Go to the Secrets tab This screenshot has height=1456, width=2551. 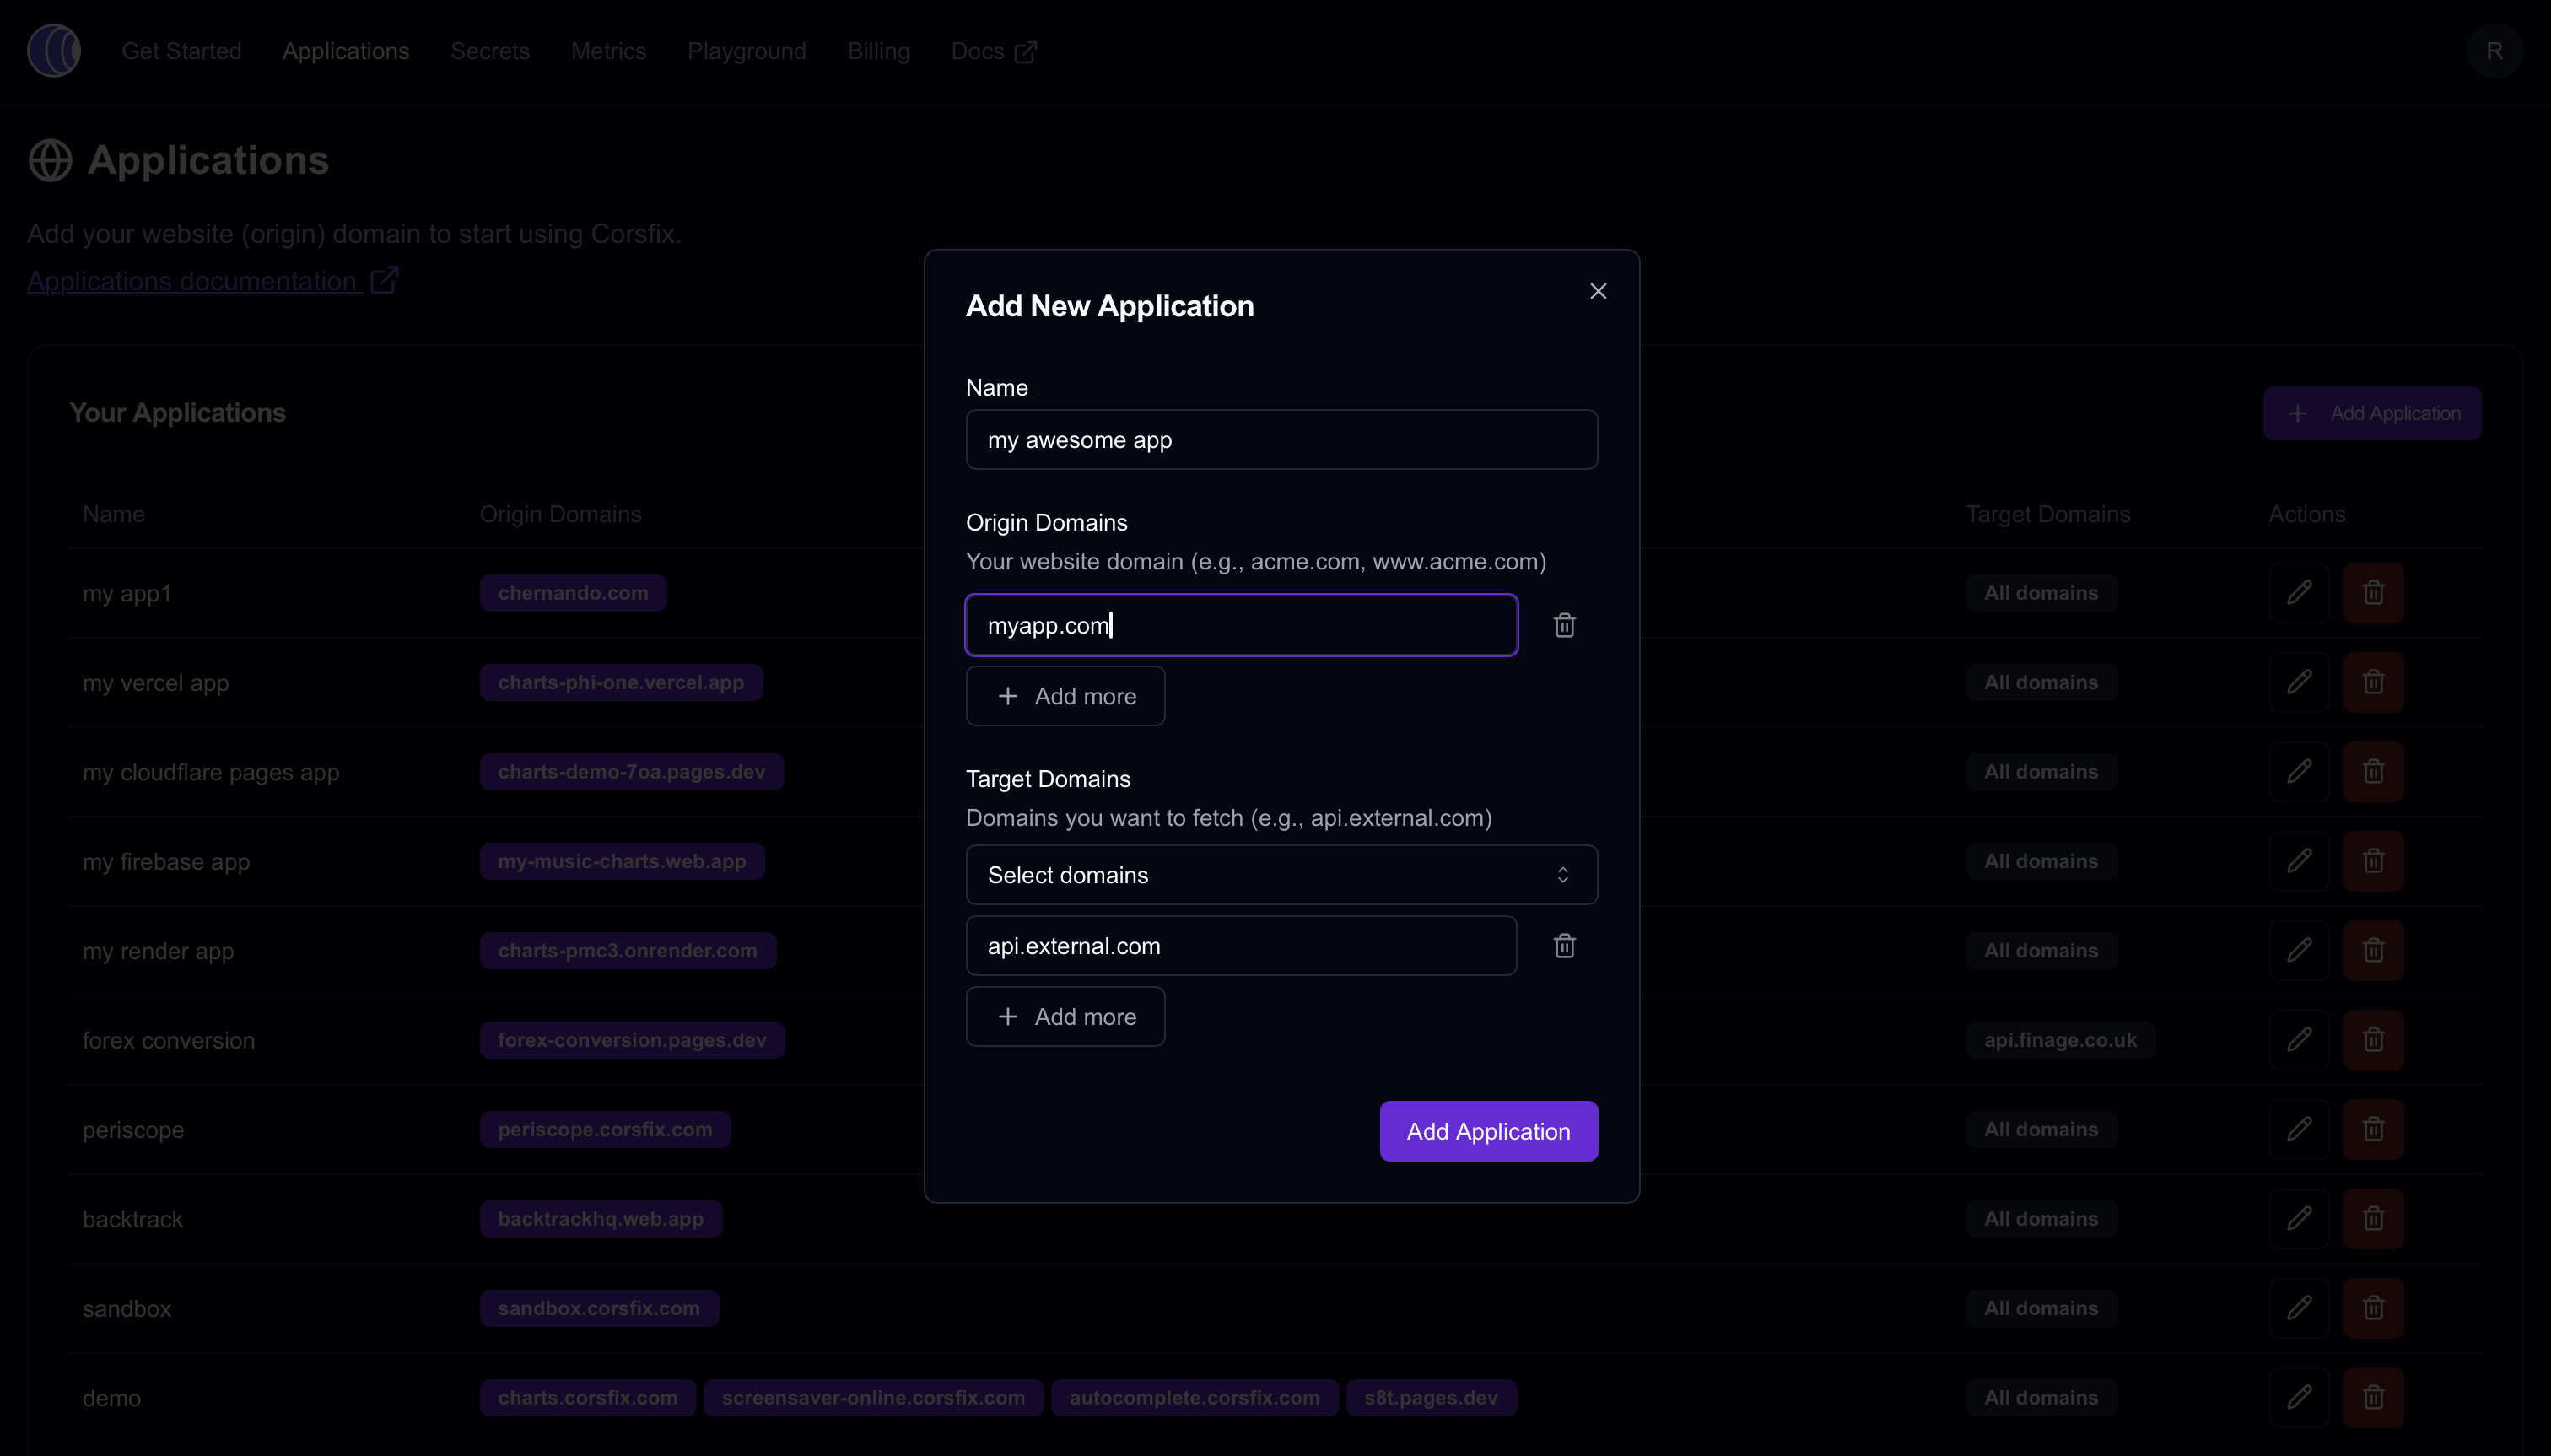coord(490,51)
